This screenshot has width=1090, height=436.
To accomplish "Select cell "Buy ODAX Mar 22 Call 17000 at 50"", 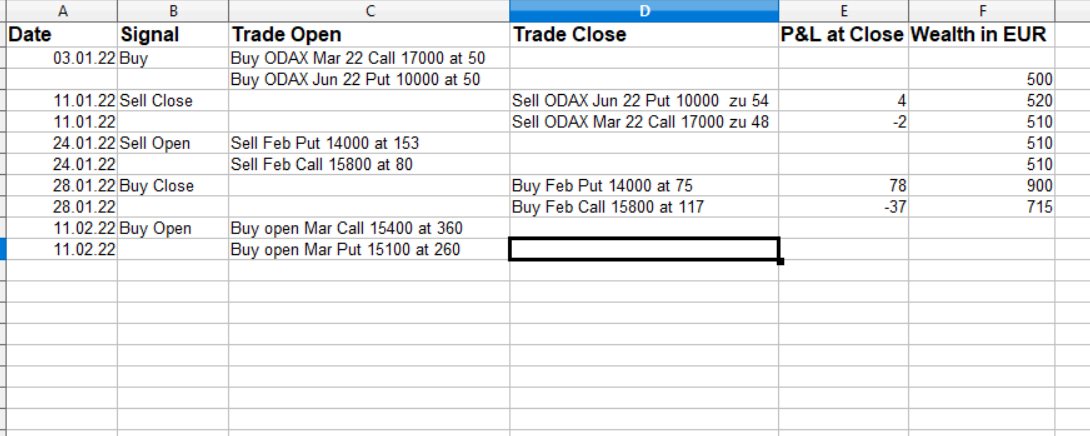I will coord(369,58).
